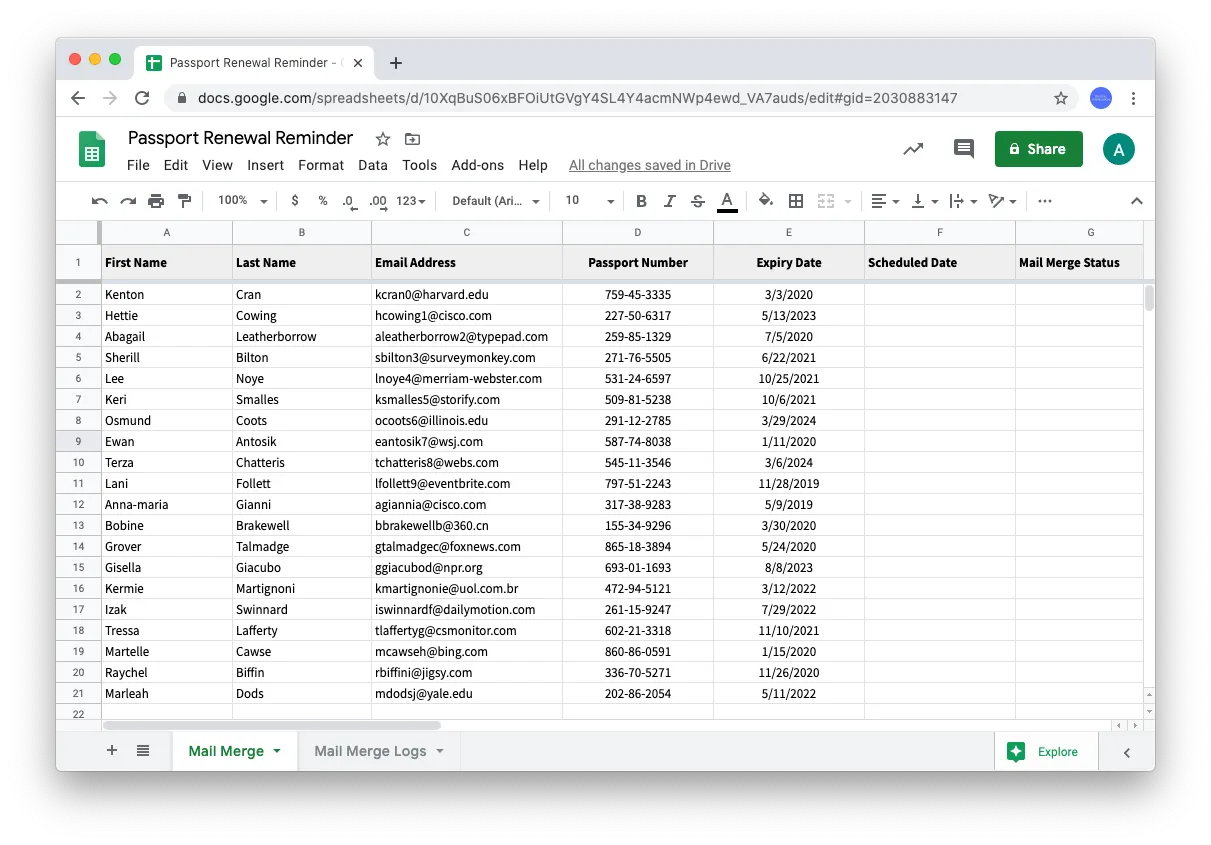The image size is (1211, 845).
Task: Open the Add-ons menu
Action: [x=477, y=165]
